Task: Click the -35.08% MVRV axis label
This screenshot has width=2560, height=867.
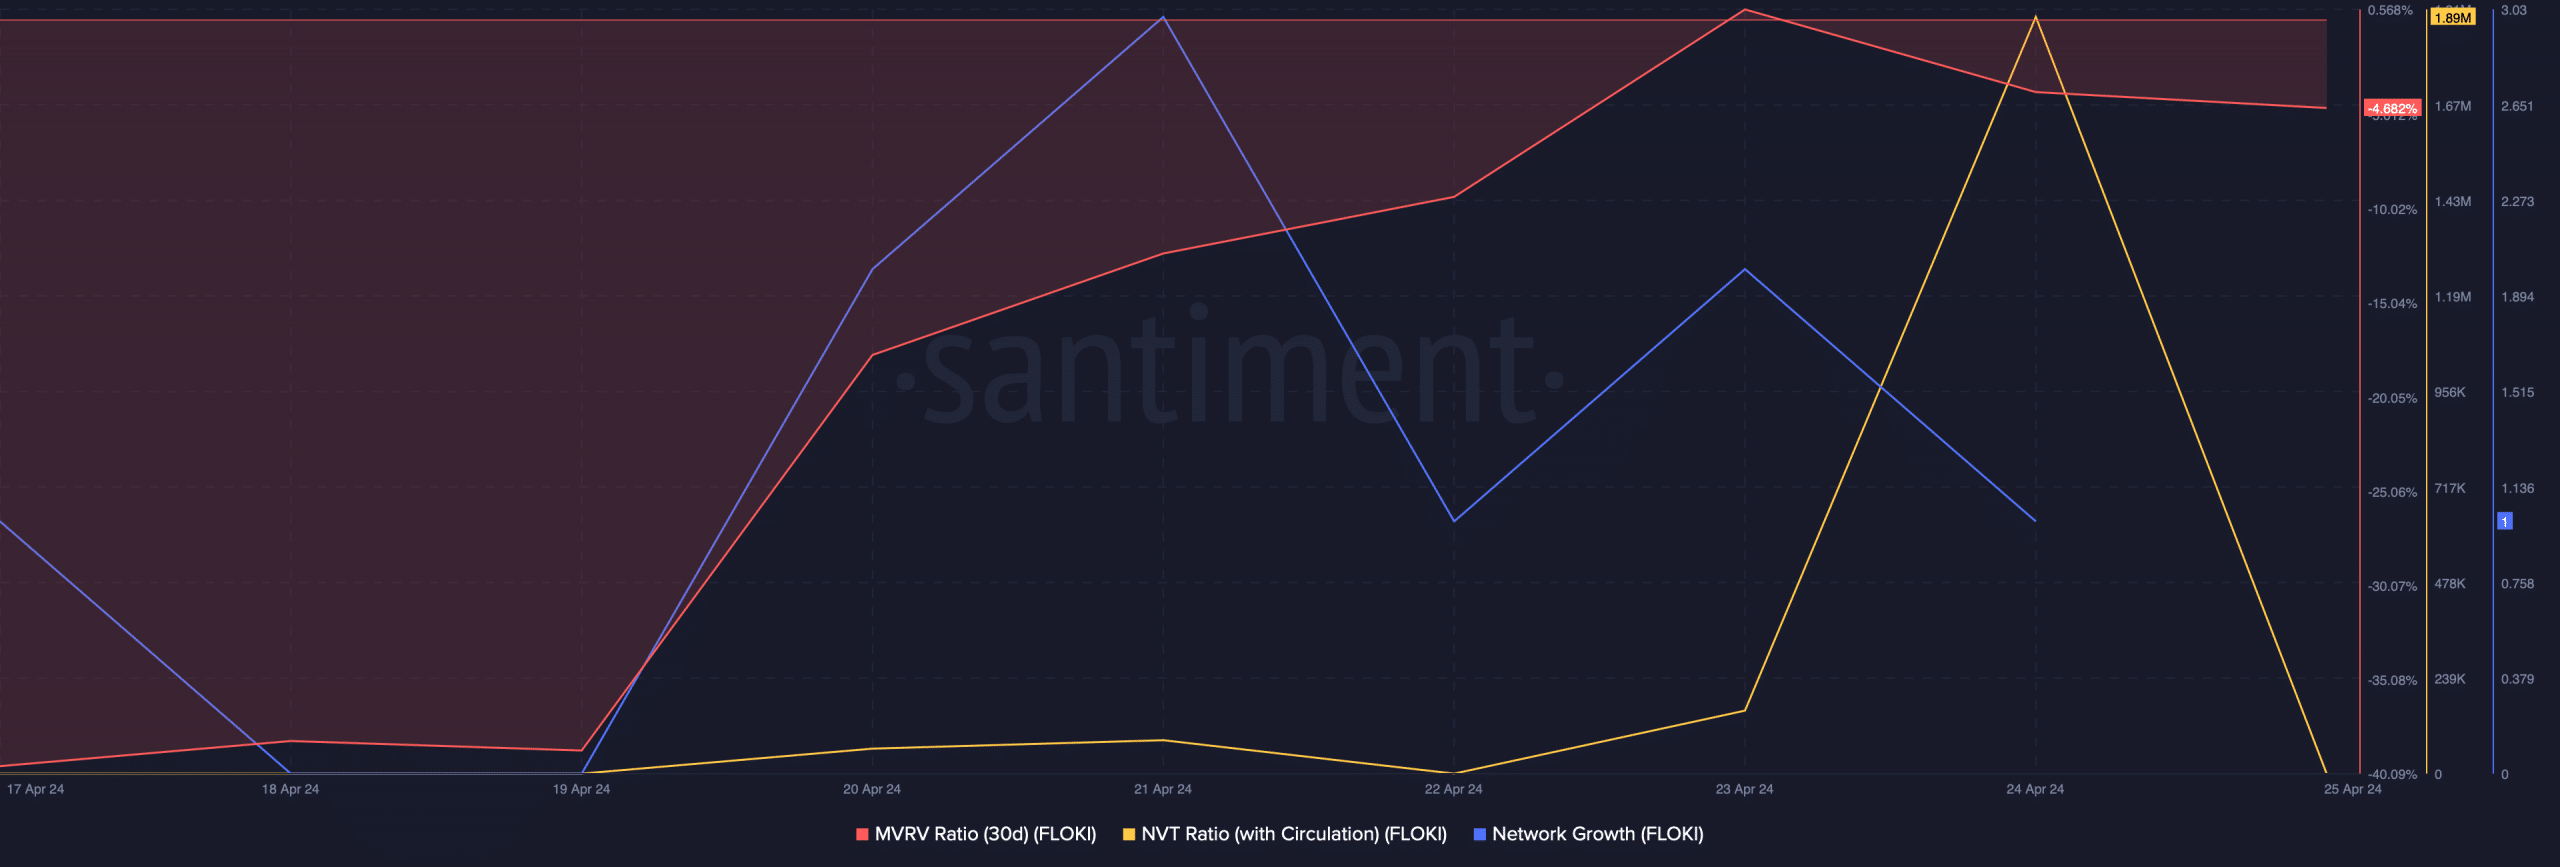Action: coord(2392,680)
